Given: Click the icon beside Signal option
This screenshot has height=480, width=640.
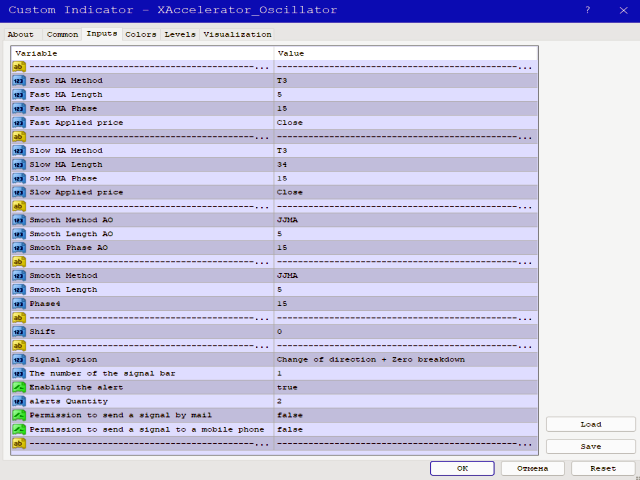Looking at the screenshot, I should [19, 360].
